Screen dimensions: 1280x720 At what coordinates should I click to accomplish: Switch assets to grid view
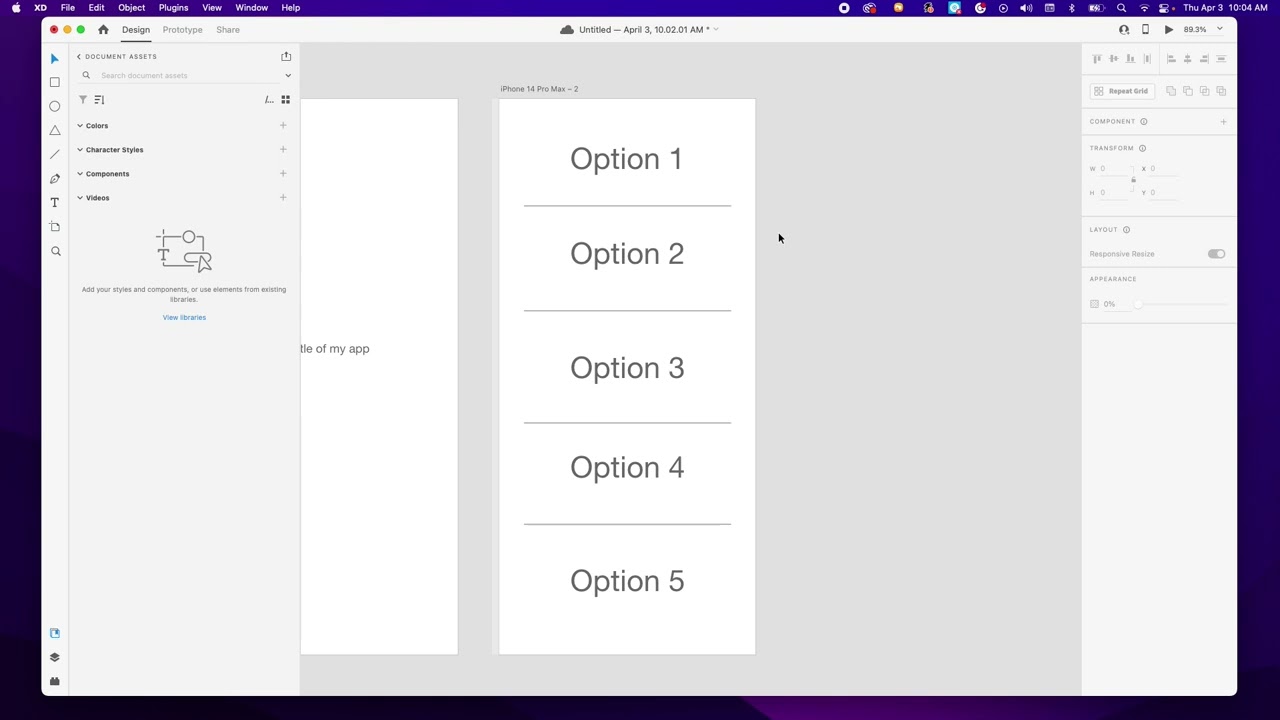(285, 100)
